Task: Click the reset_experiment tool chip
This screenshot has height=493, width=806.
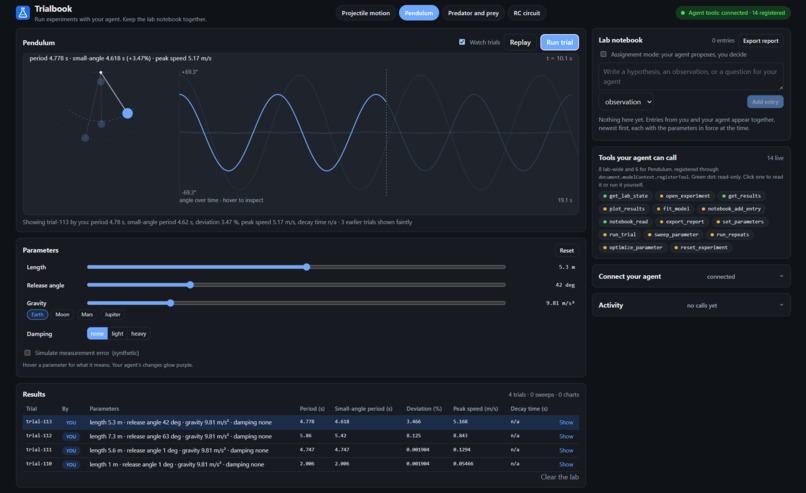Action: pos(701,247)
